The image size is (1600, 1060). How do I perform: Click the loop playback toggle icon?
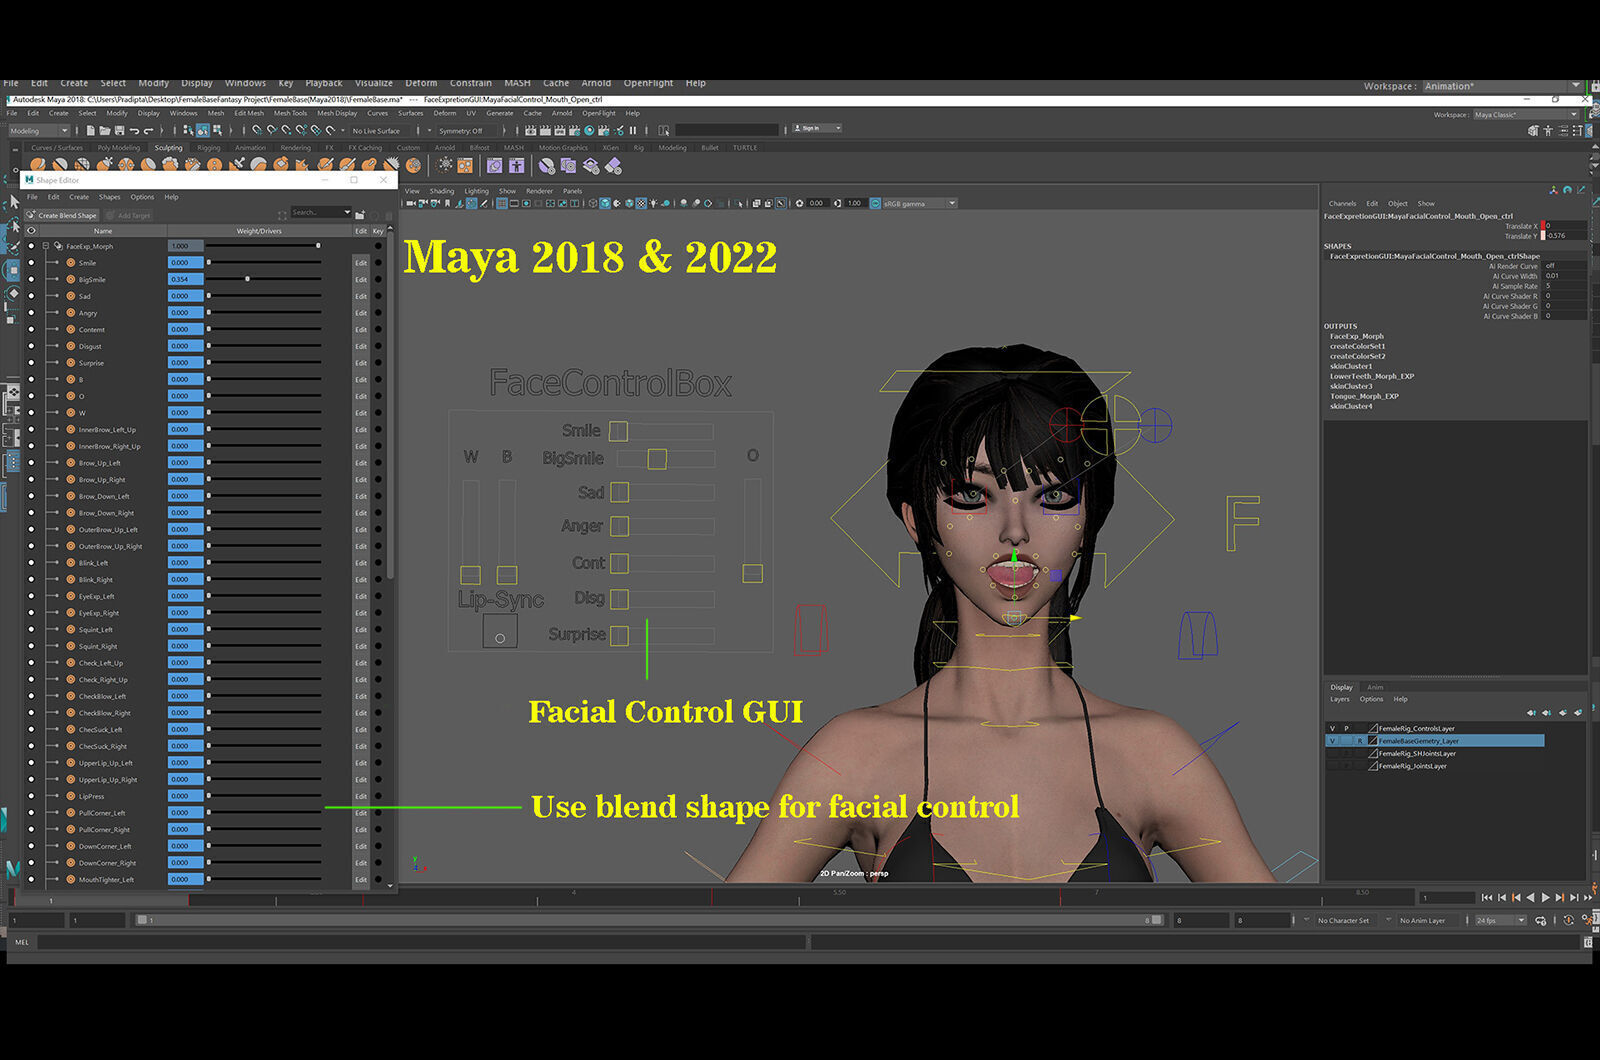click(x=1540, y=921)
